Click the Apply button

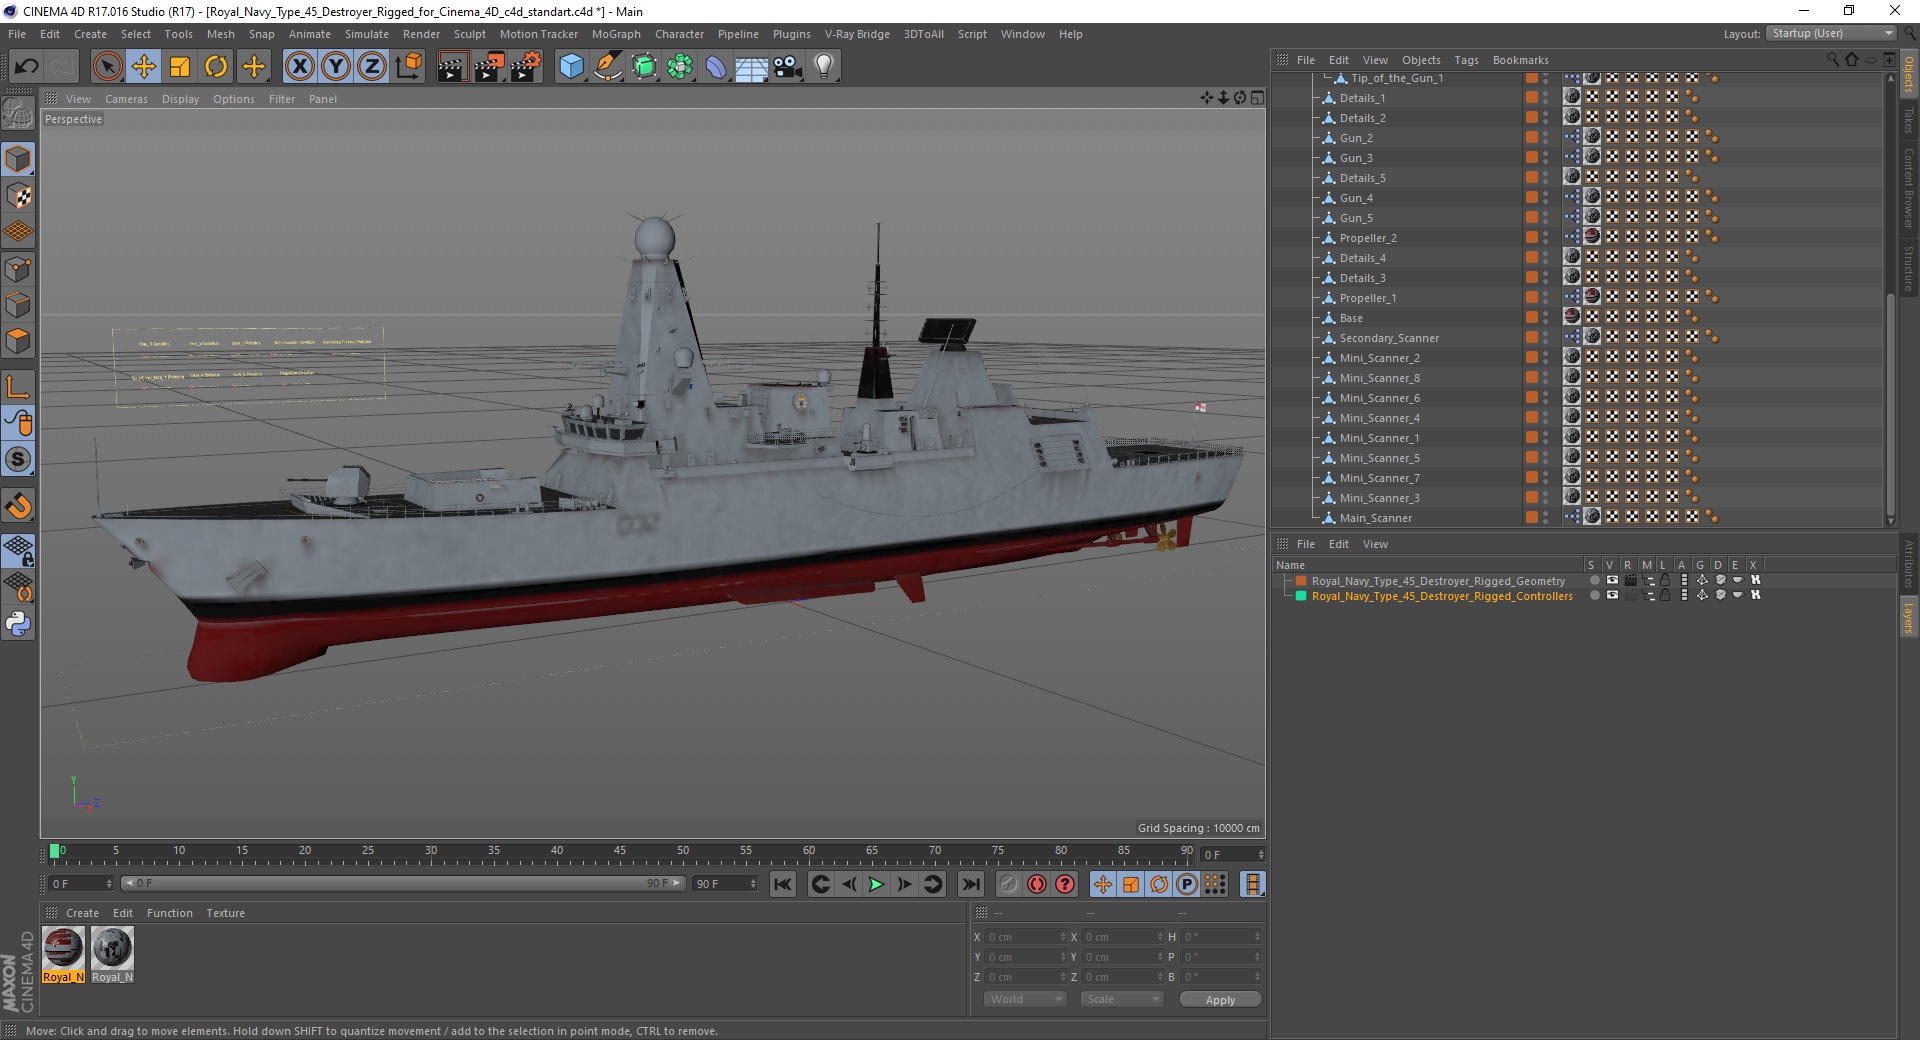[x=1220, y=1000]
